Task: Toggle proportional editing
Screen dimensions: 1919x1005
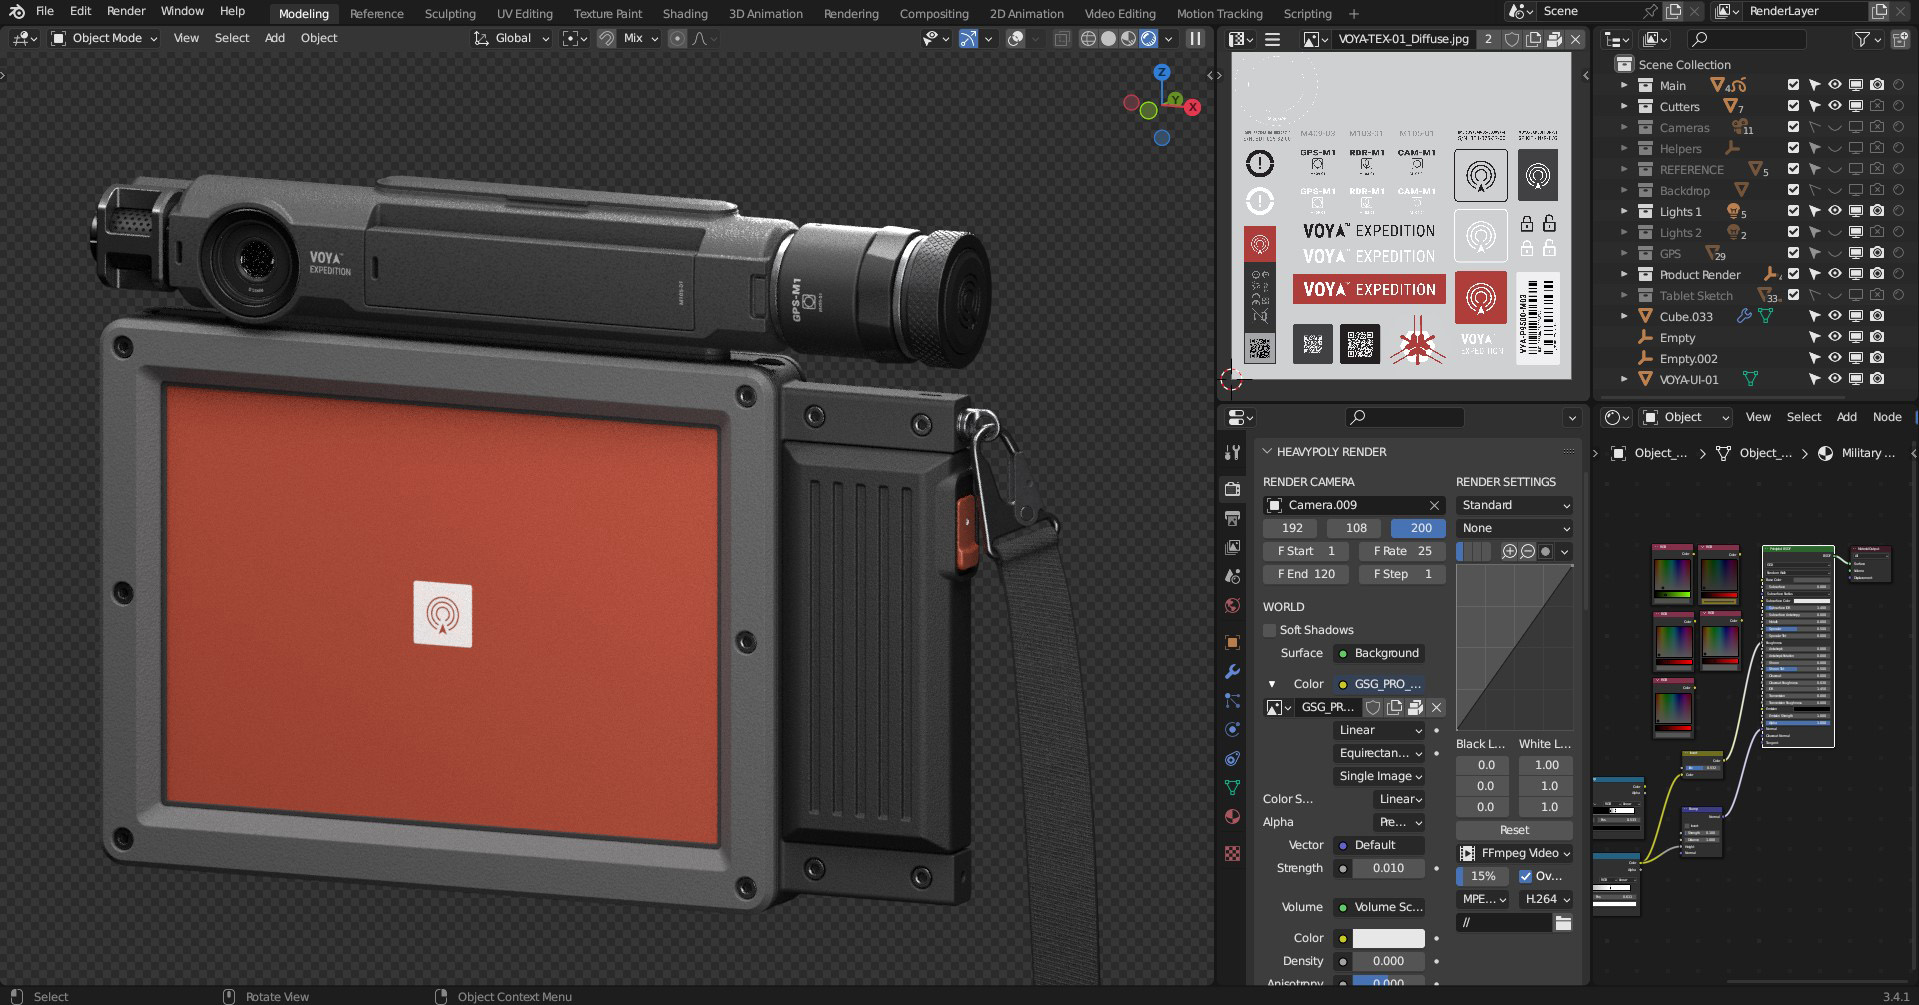Action: (x=677, y=39)
